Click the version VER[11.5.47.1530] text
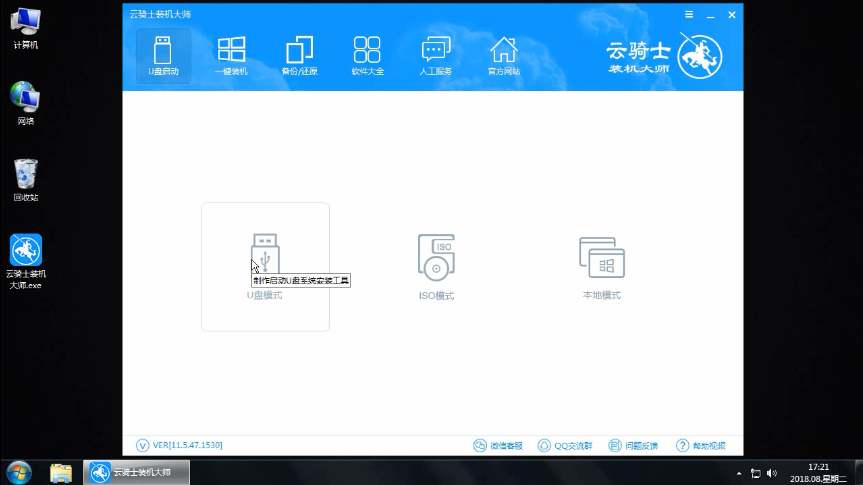Viewport: 863px width, 485px height. tap(188, 445)
